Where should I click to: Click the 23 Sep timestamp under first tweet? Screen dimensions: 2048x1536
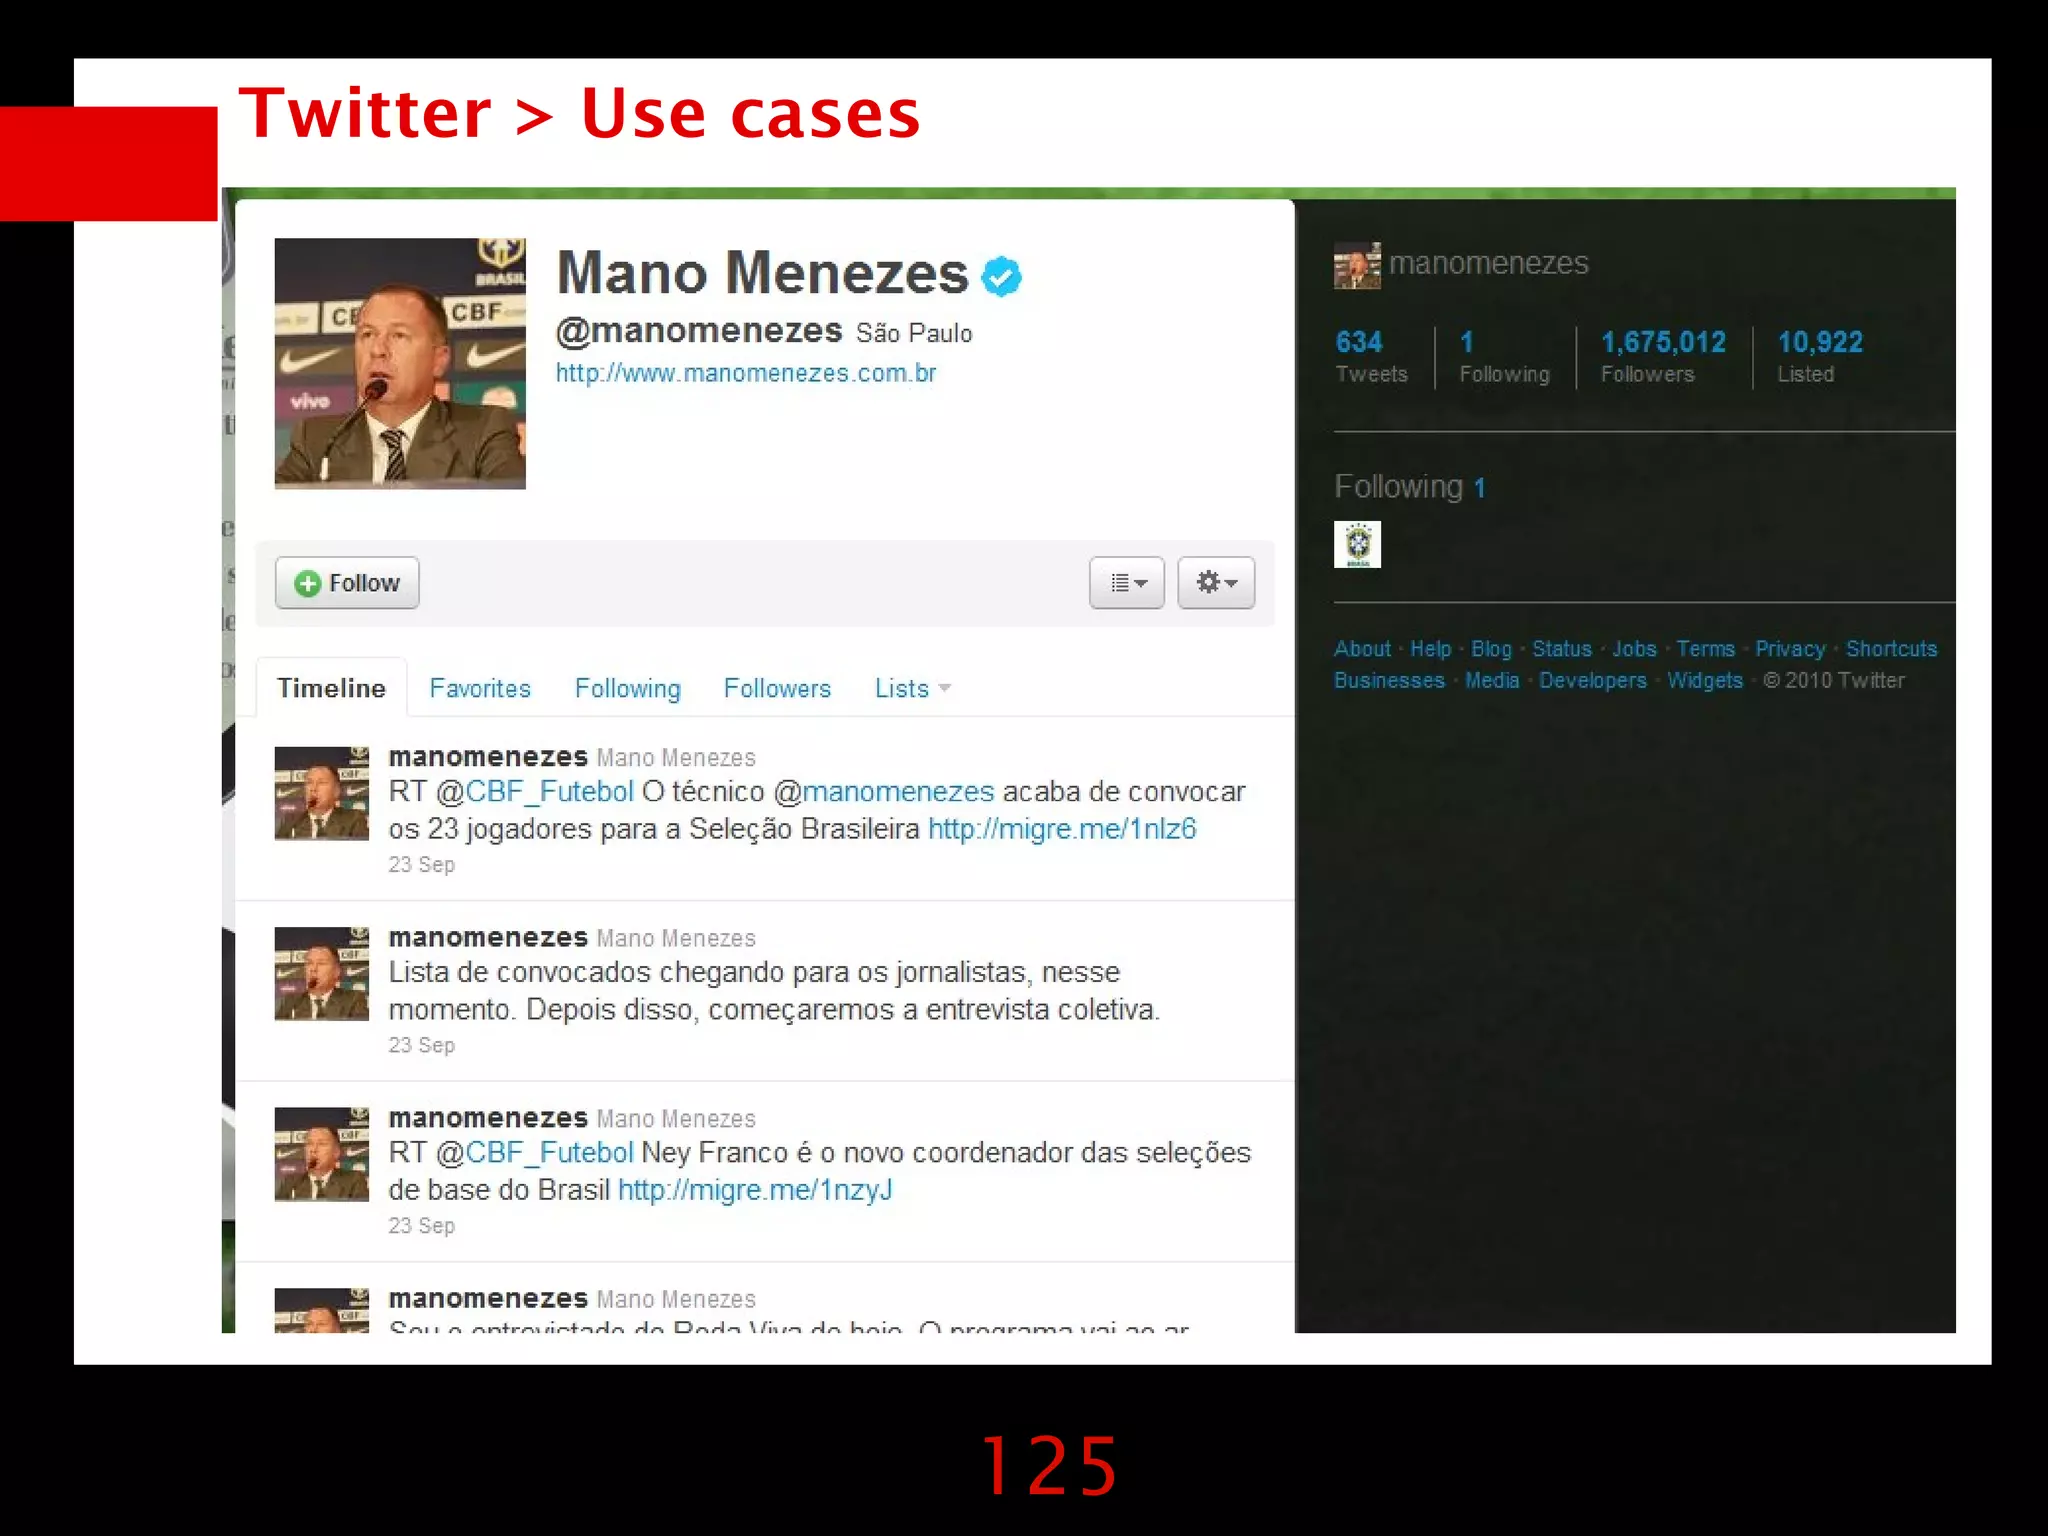pos(421,865)
